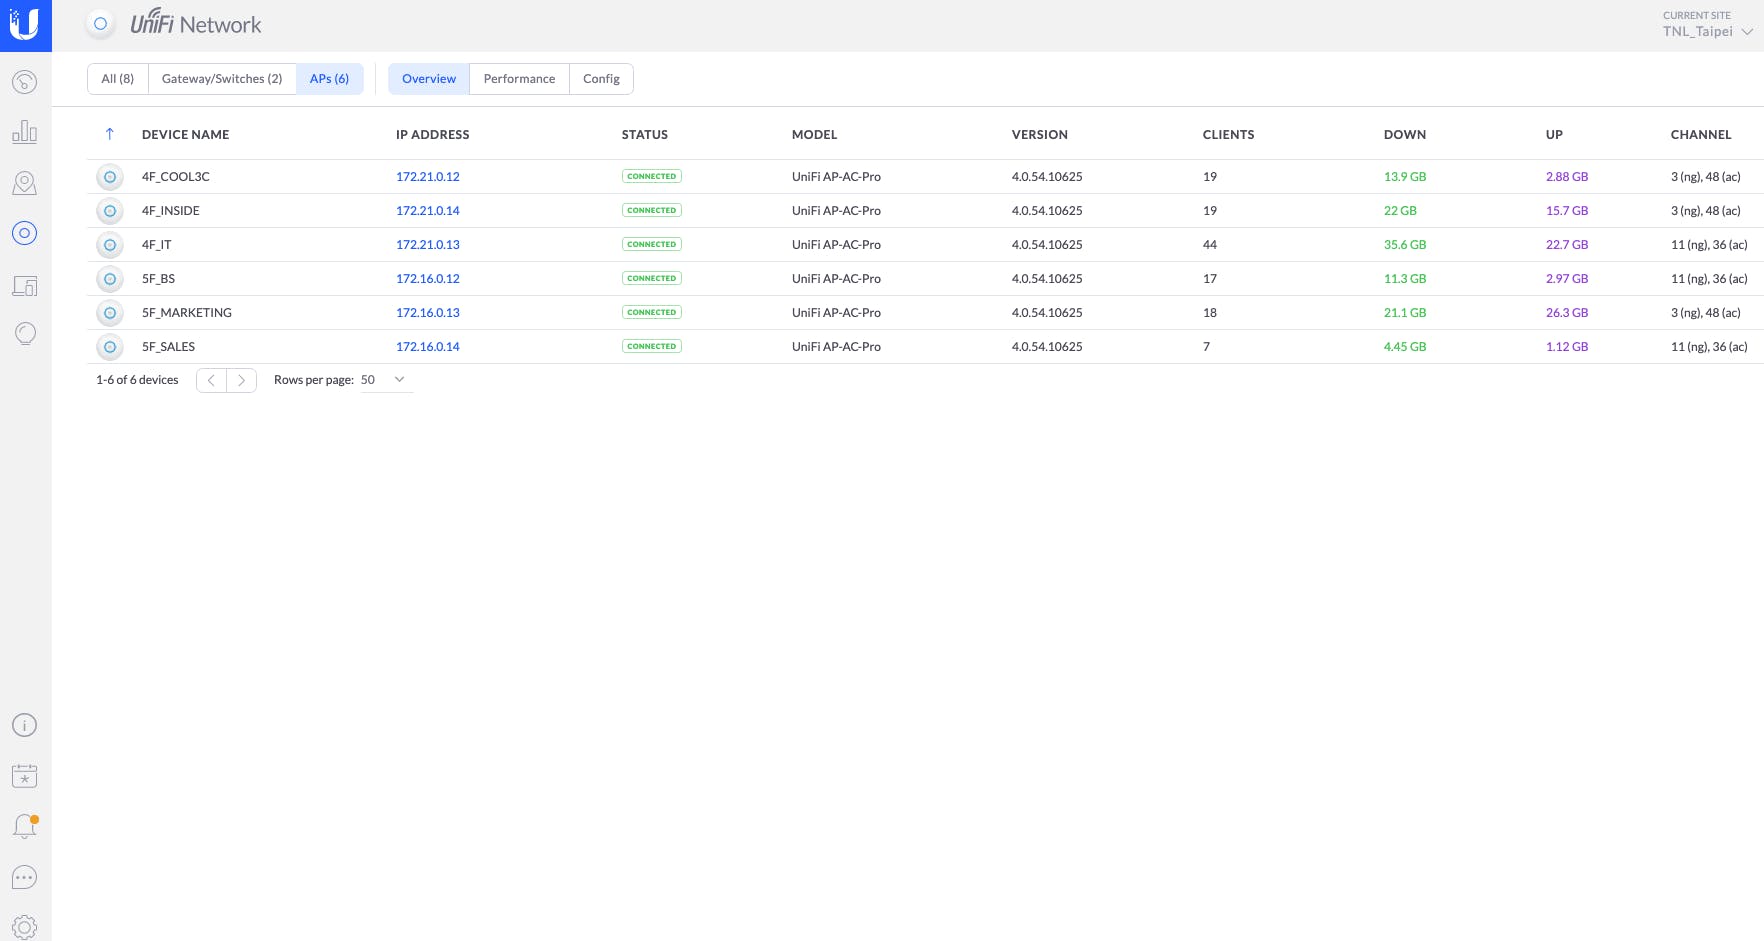Open the info circle icon in sidebar
Viewport: 1764px width, 941px height.
[25, 725]
